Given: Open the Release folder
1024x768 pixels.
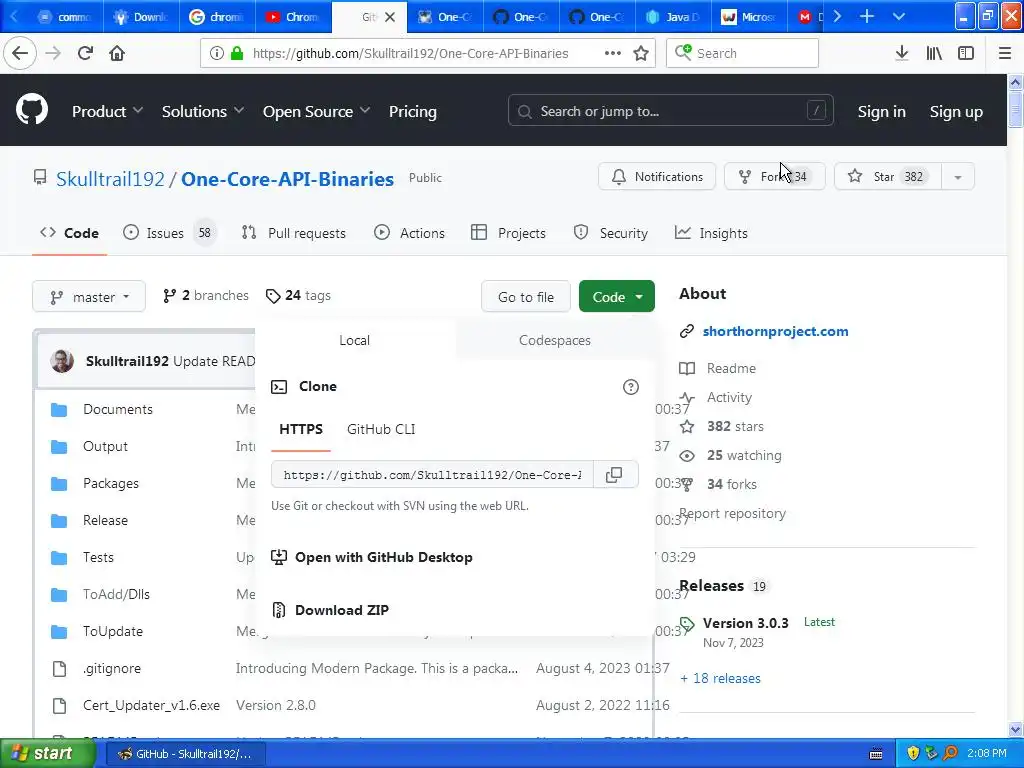Looking at the screenshot, I should click(x=105, y=520).
